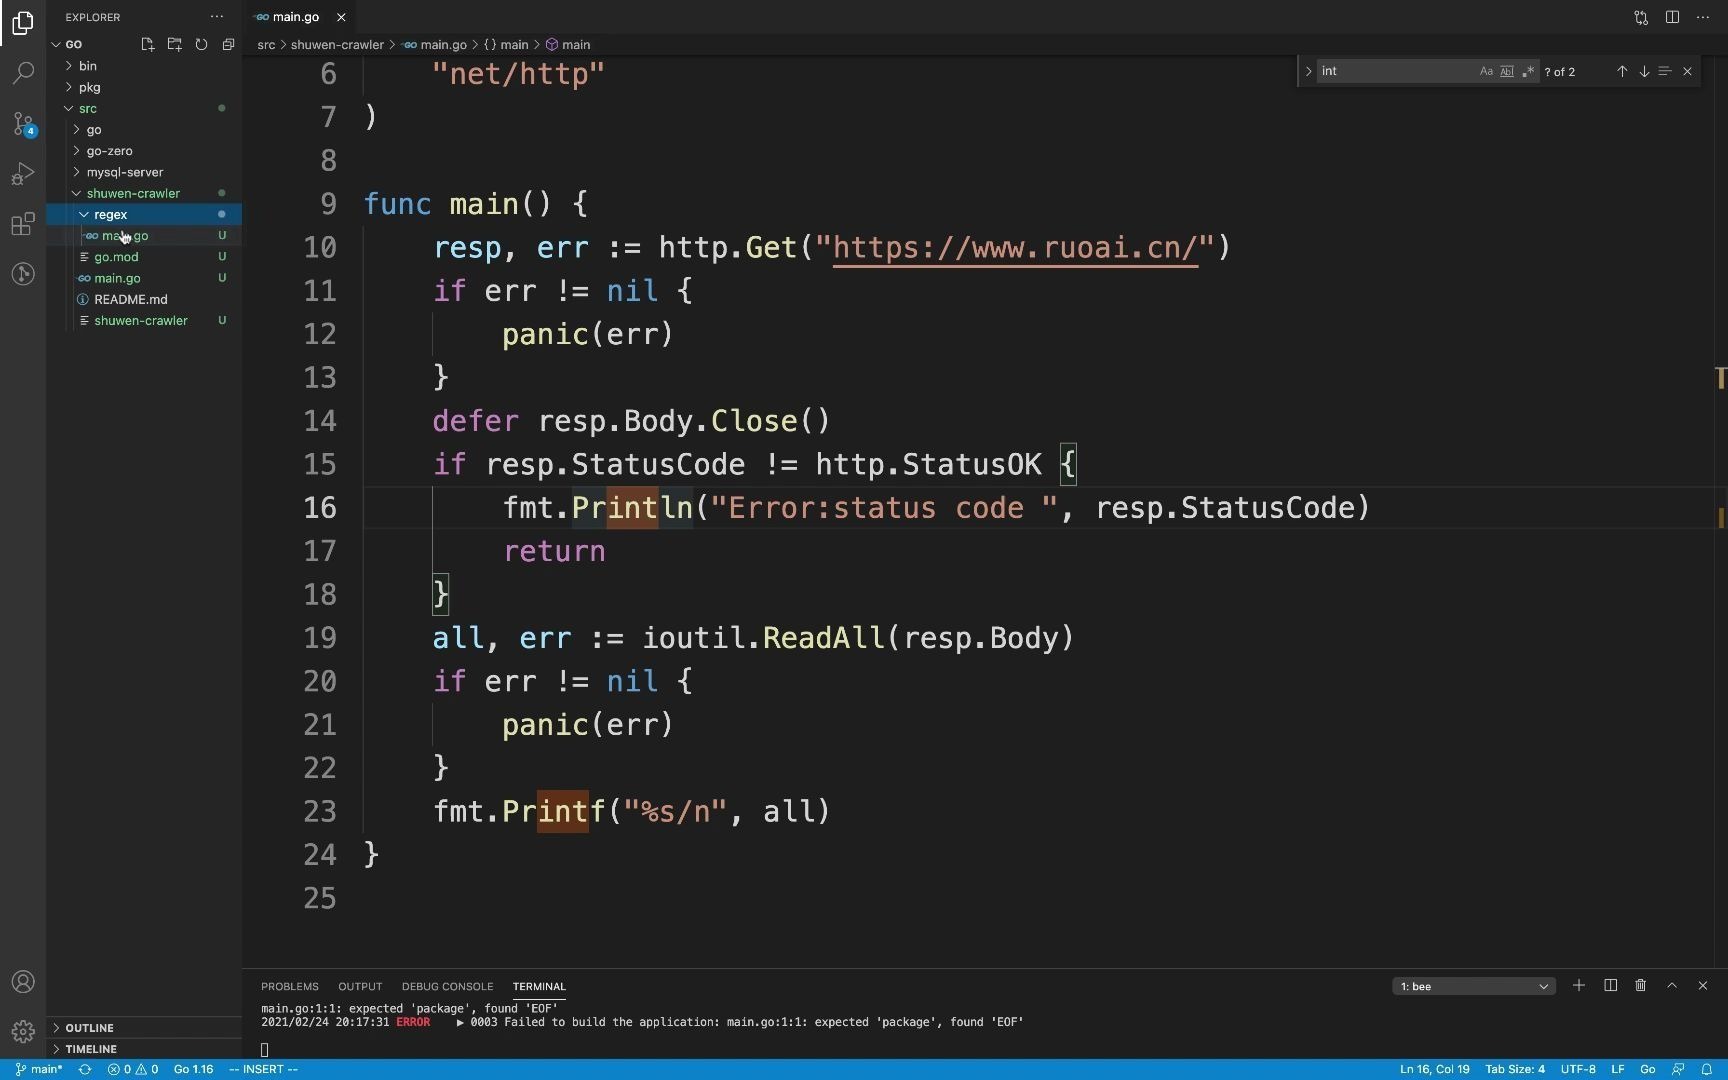
Task: Close the main.go editor tab
Action: coord(341,17)
